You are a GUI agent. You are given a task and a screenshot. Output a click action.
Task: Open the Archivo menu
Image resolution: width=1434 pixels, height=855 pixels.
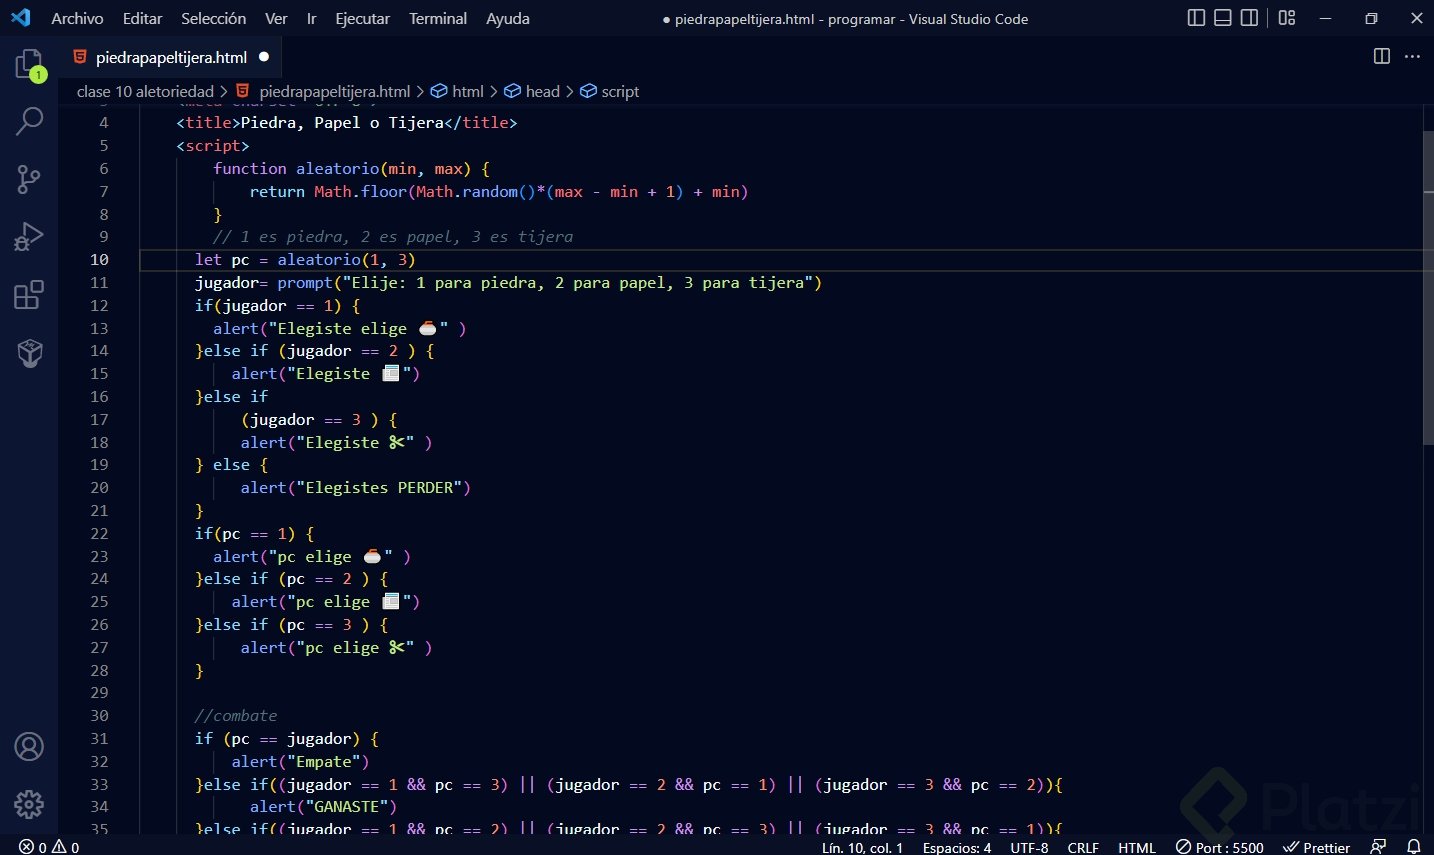pos(77,18)
